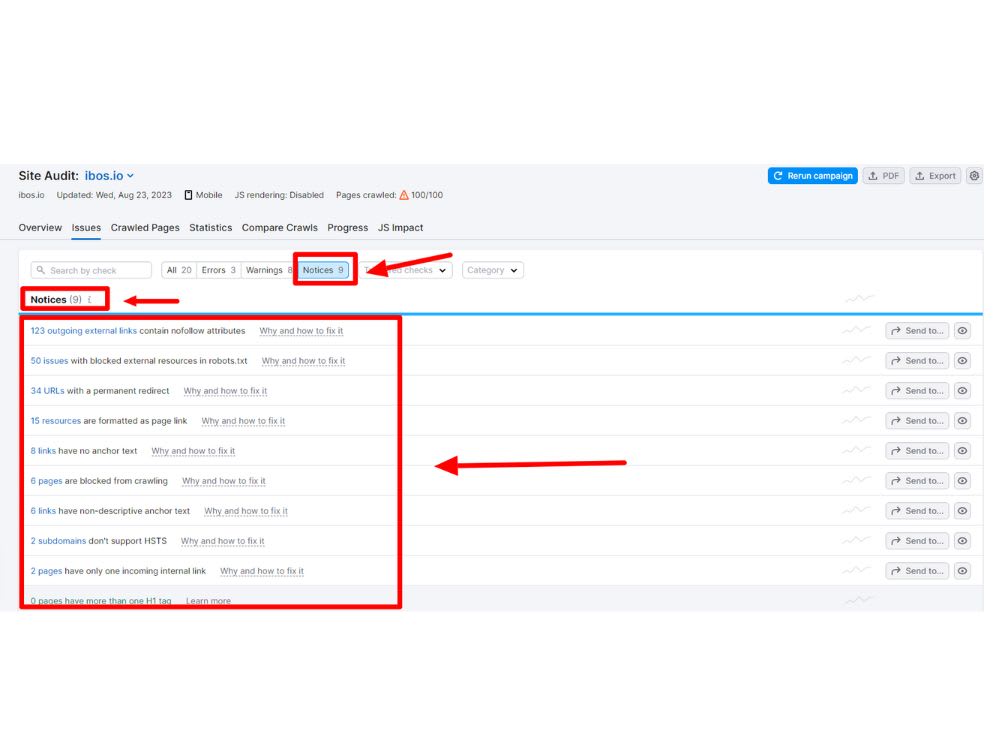Open trend sparkline for no anchor text row
1000x750 pixels.
856,450
